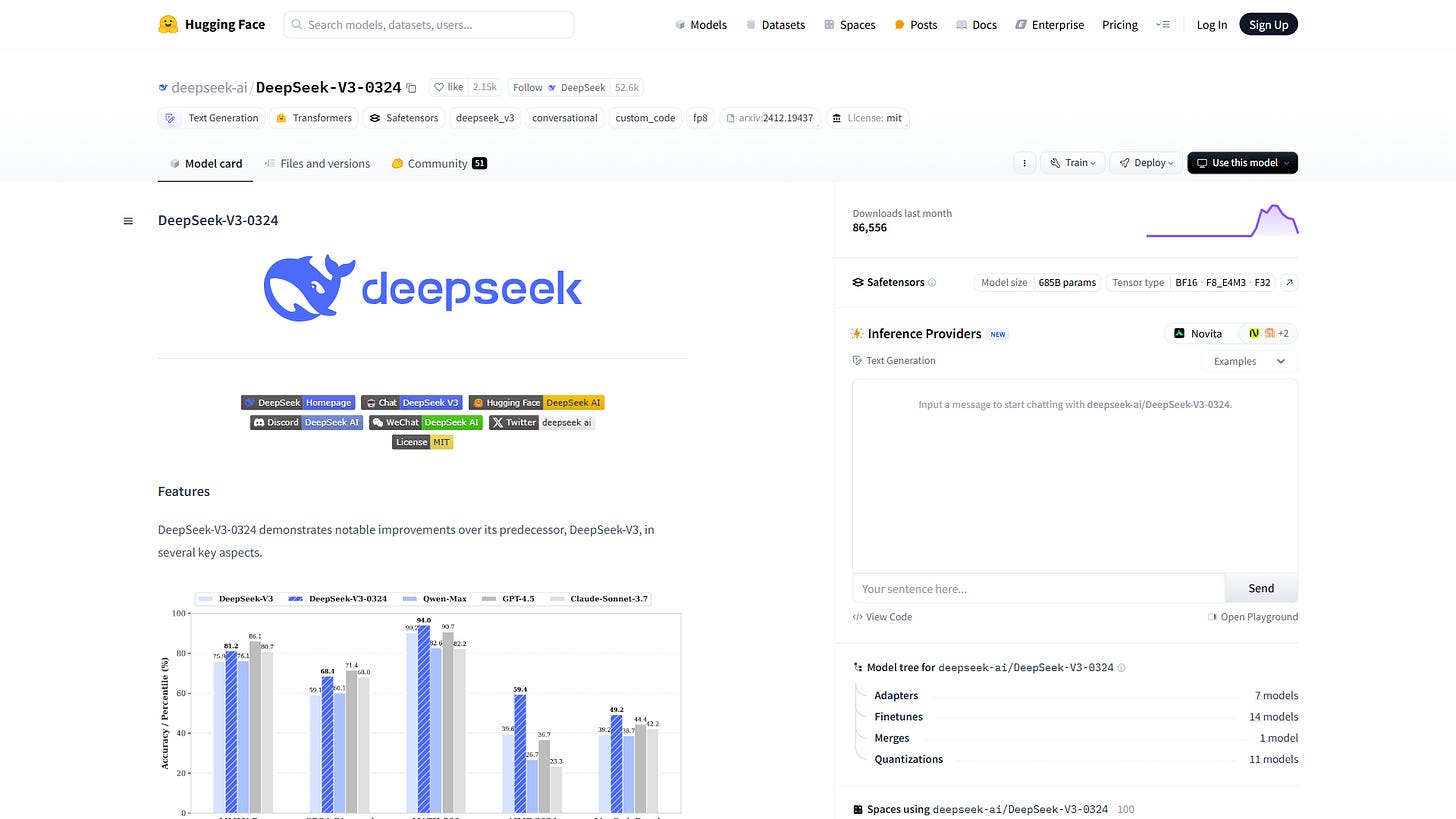
Task: Expand the navigation overflow menu icon
Action: [x=1162, y=25]
